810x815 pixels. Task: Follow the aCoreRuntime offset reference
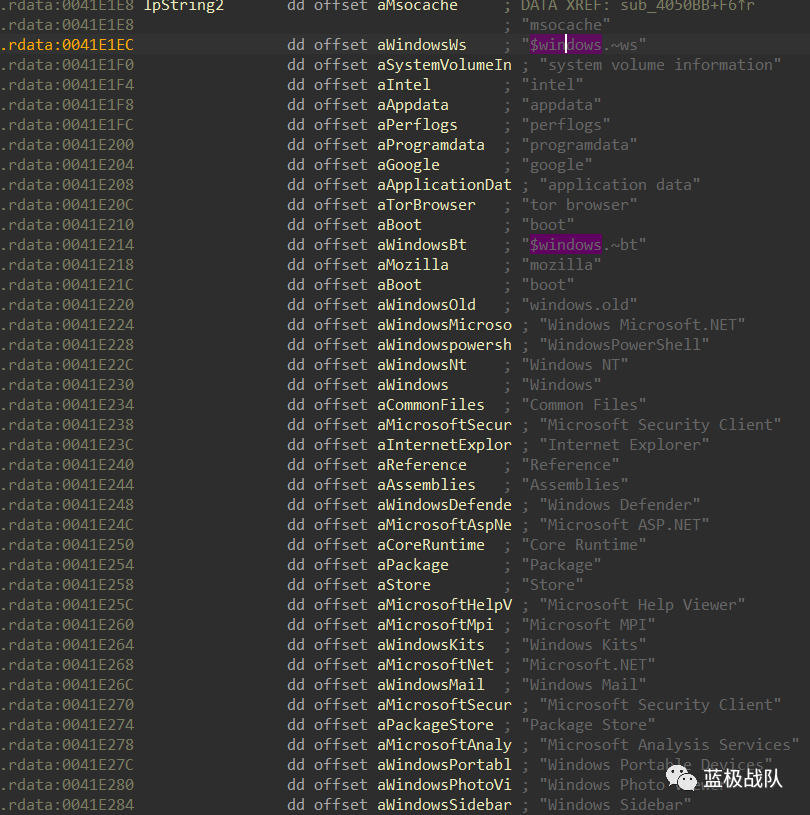click(x=430, y=545)
